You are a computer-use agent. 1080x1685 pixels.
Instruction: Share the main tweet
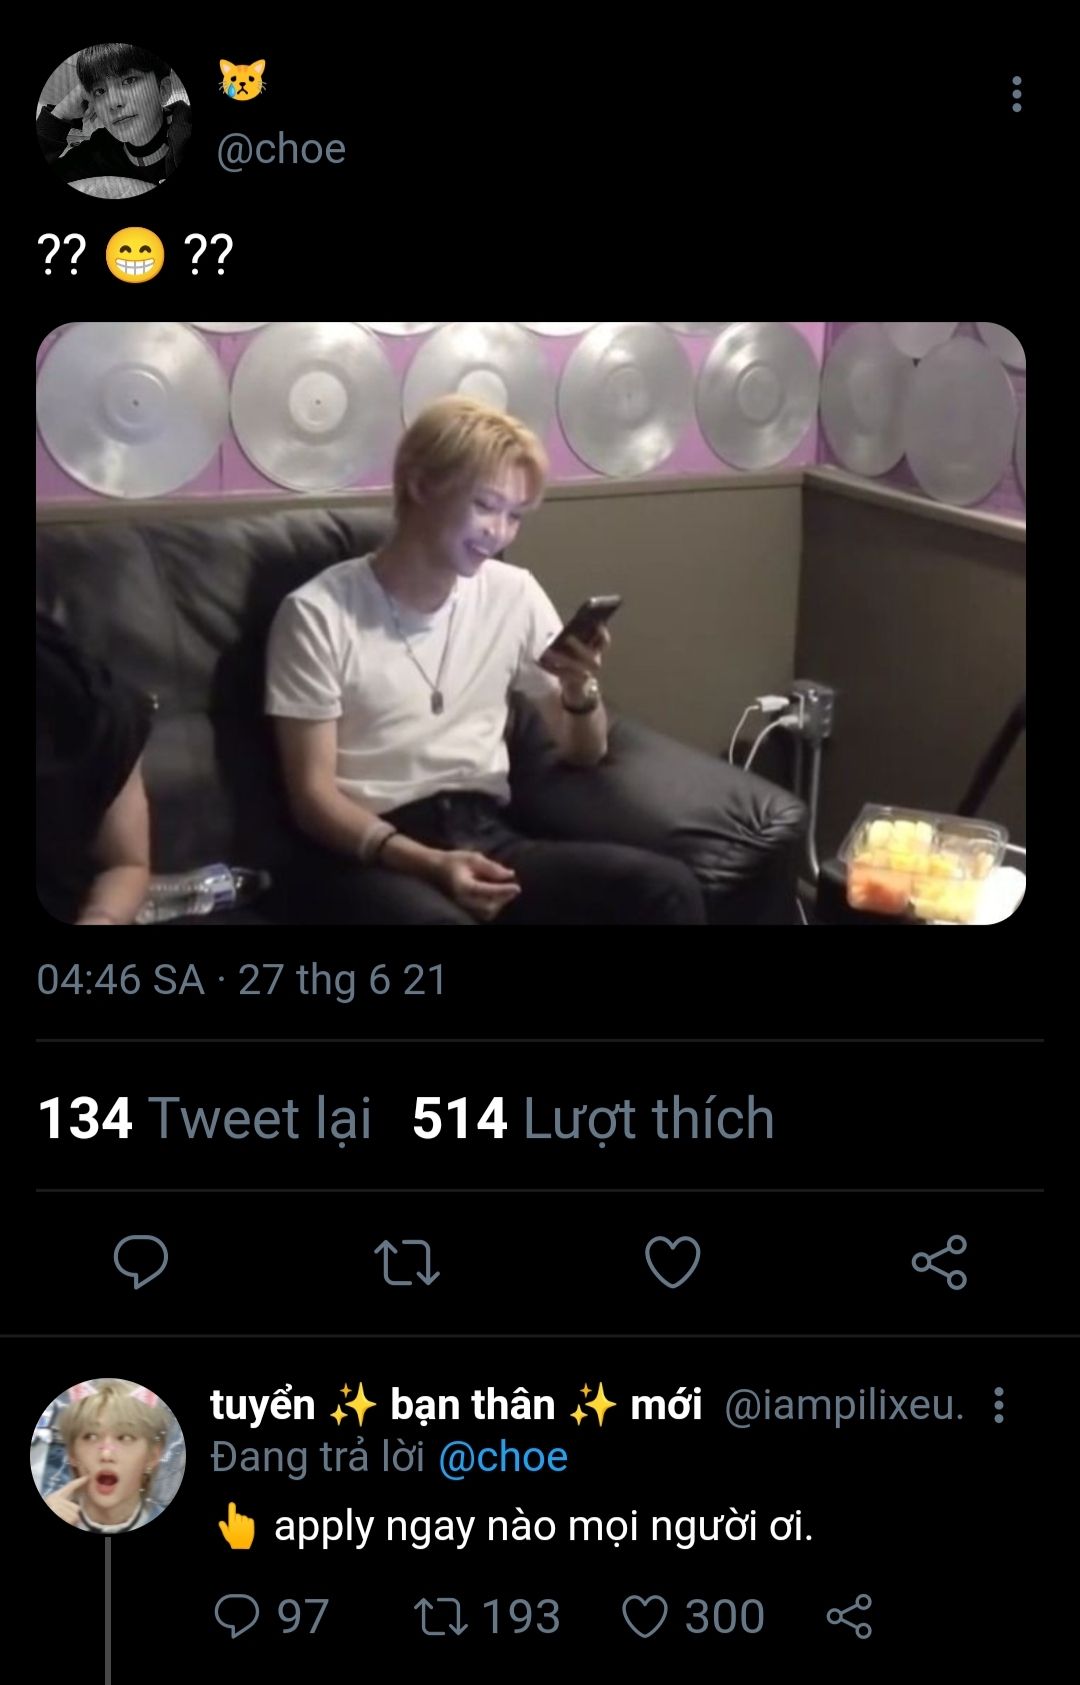[x=939, y=1261]
